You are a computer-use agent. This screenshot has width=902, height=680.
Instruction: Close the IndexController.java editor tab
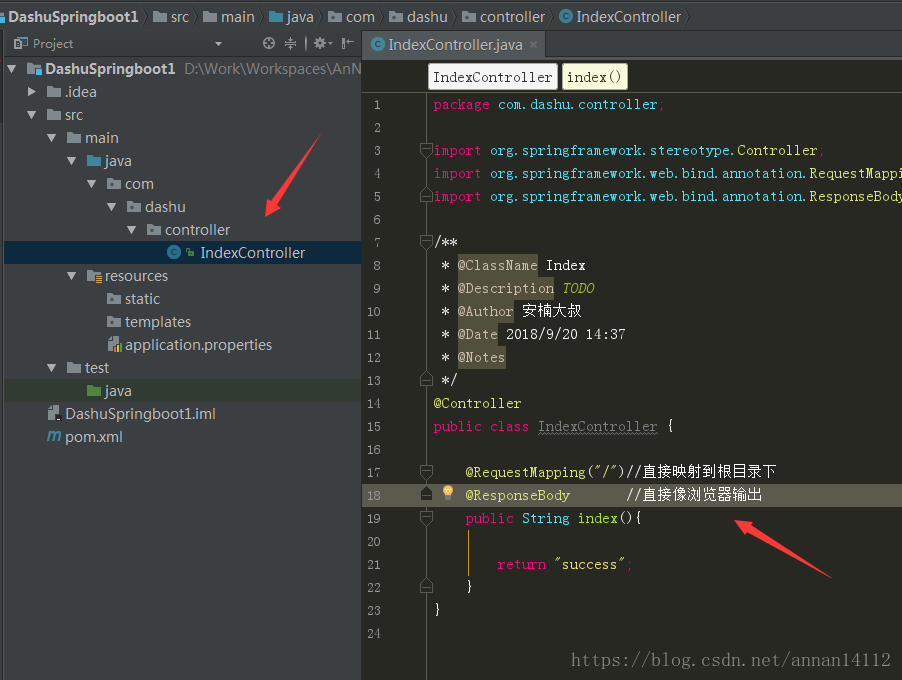point(534,44)
